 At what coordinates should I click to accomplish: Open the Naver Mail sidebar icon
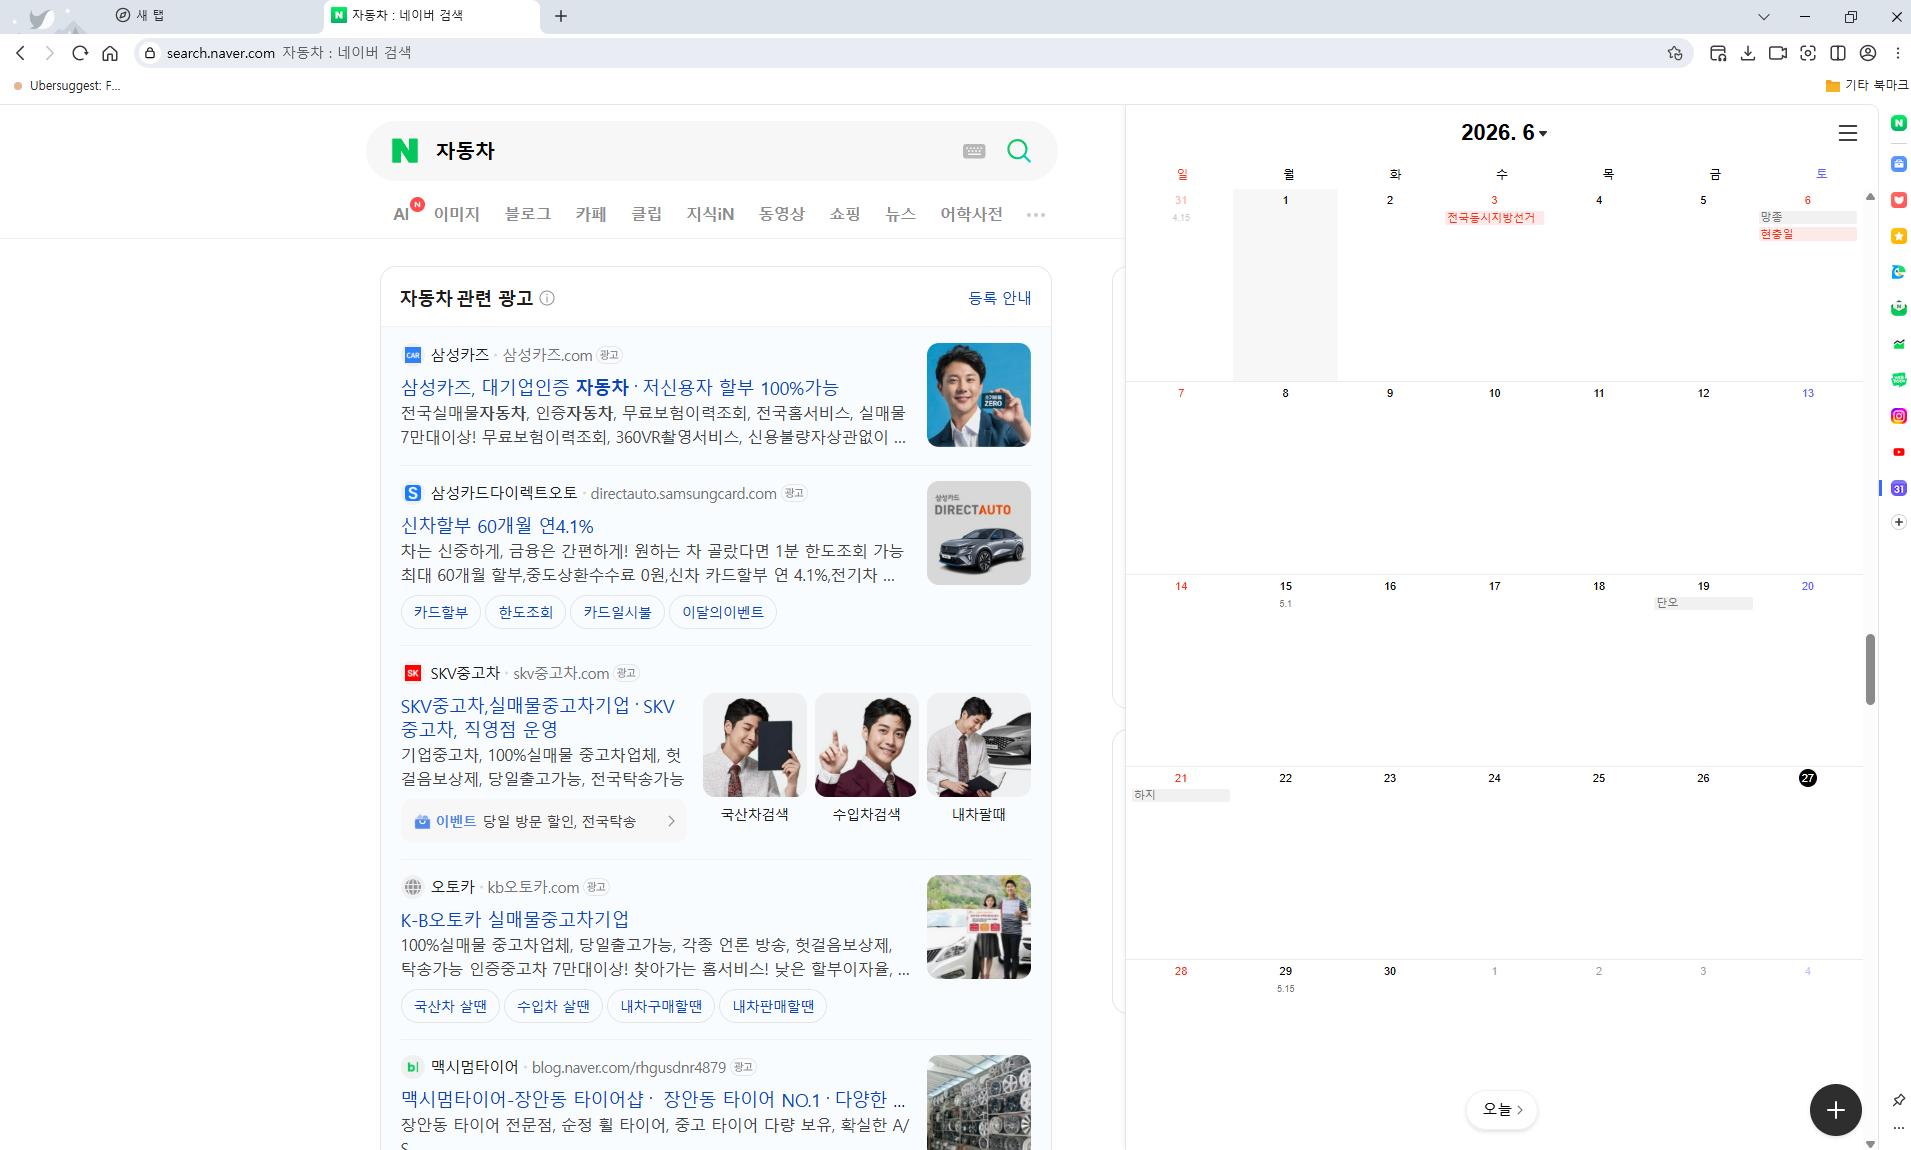click(x=1898, y=308)
